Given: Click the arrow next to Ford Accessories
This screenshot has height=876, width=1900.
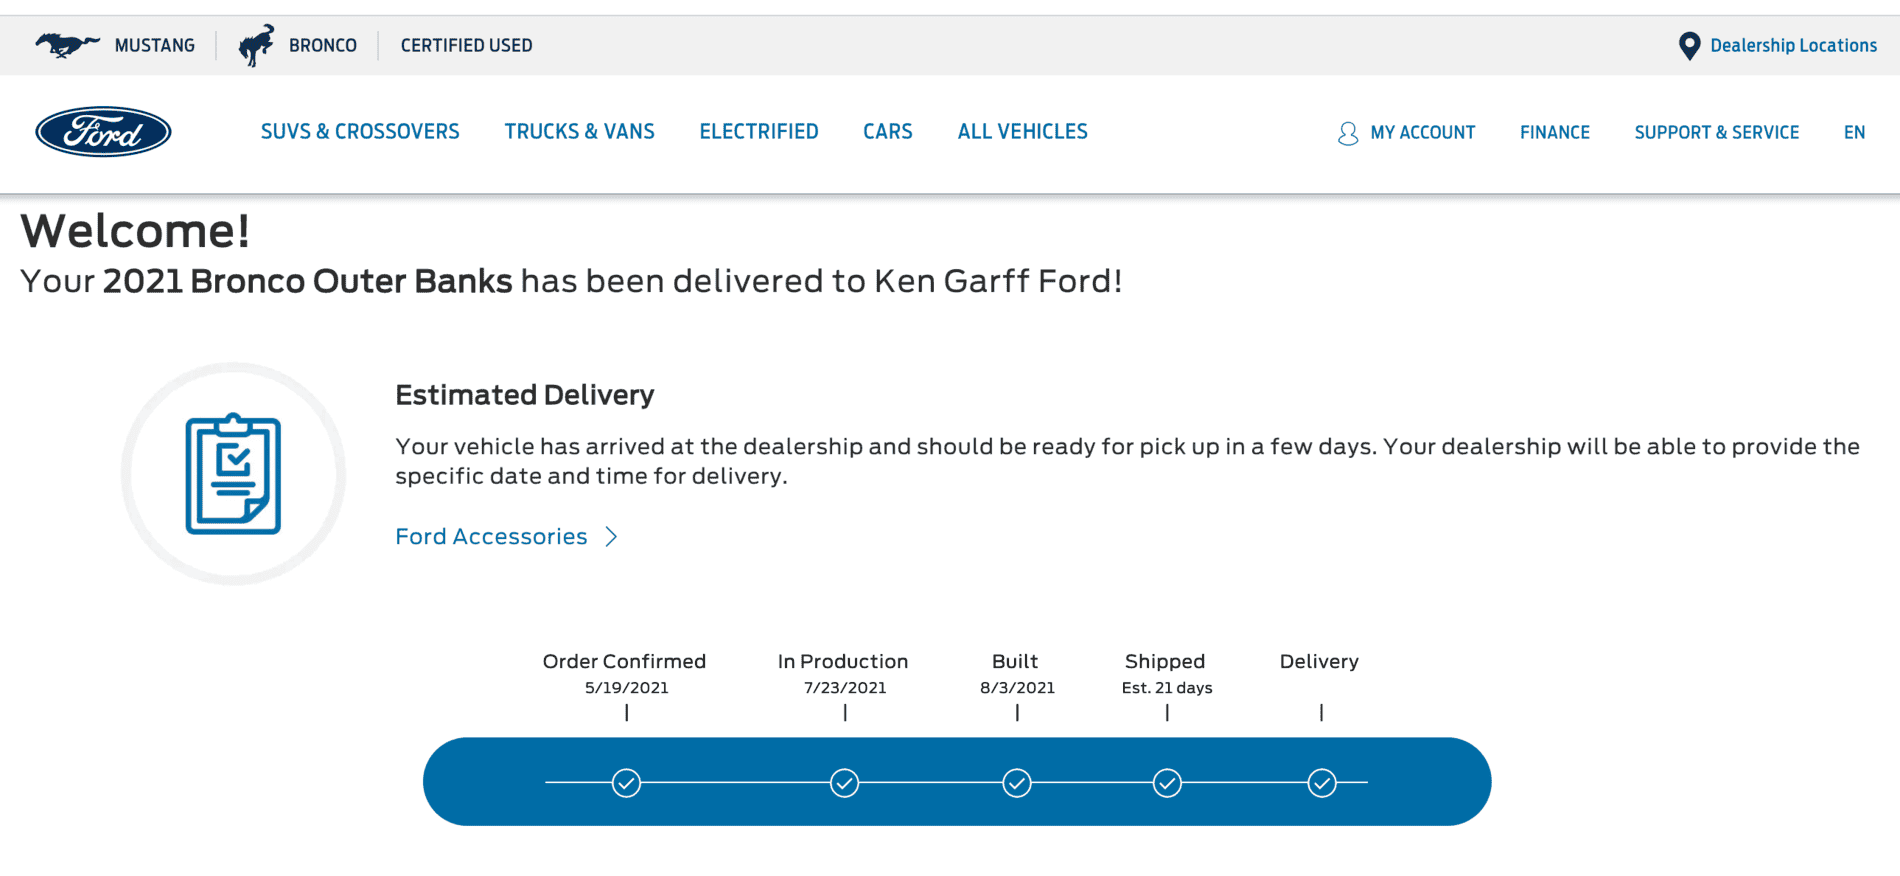Looking at the screenshot, I should click(x=611, y=537).
